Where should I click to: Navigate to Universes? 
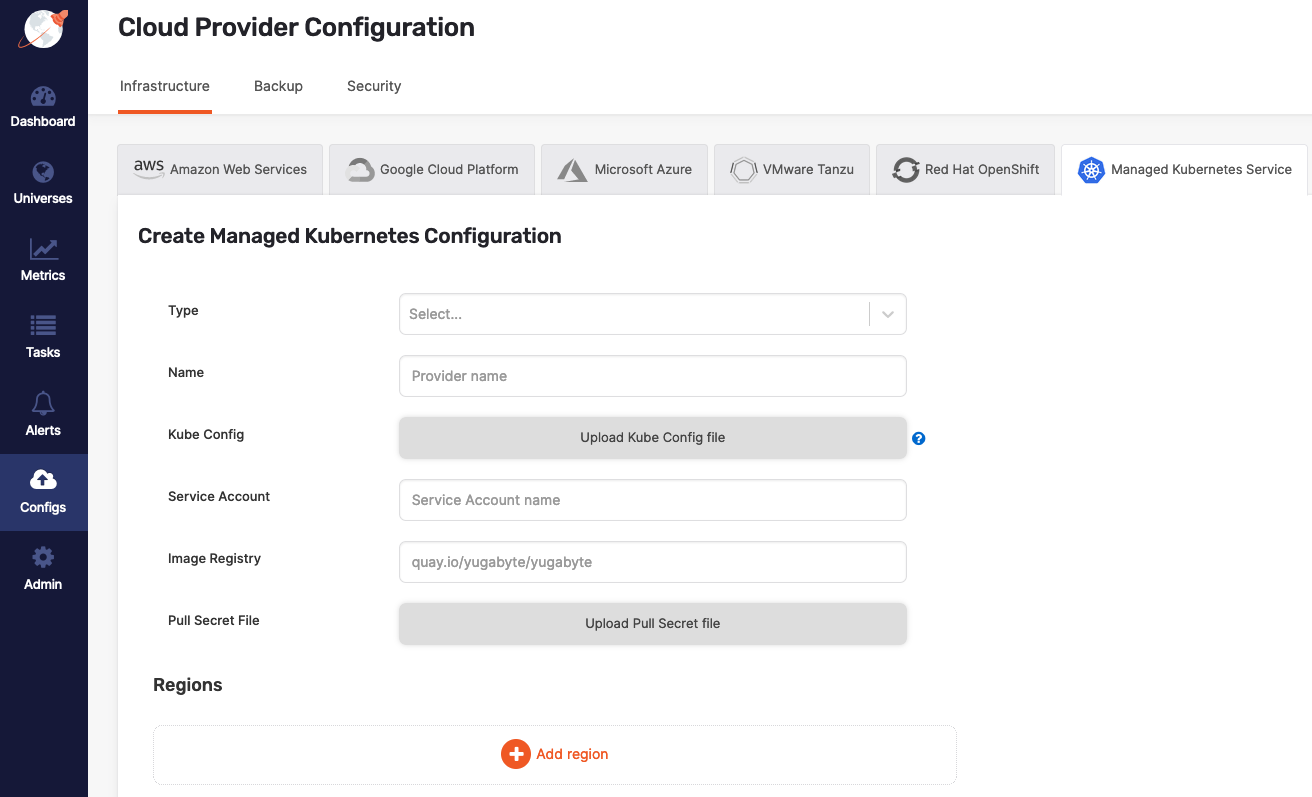click(x=43, y=182)
